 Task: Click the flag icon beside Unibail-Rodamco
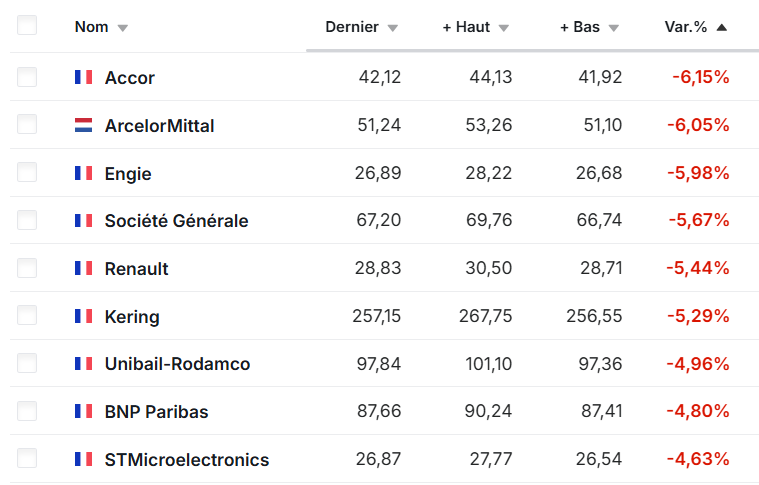point(83,363)
